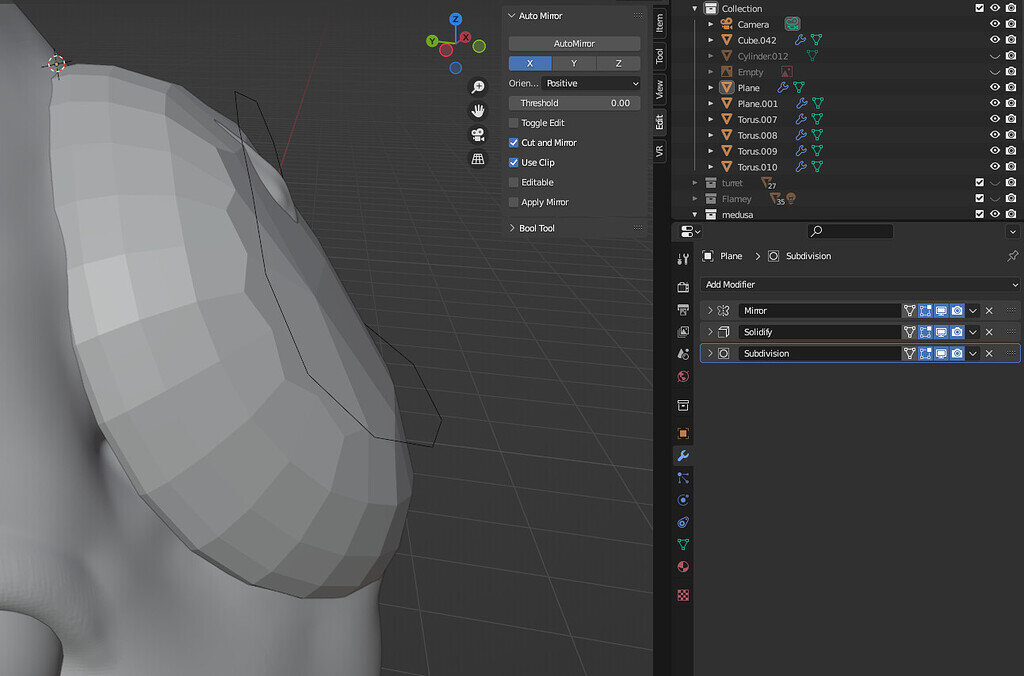Enable the Editable checkbox in Auto Mirror
The height and width of the screenshot is (676, 1024).
click(x=513, y=182)
